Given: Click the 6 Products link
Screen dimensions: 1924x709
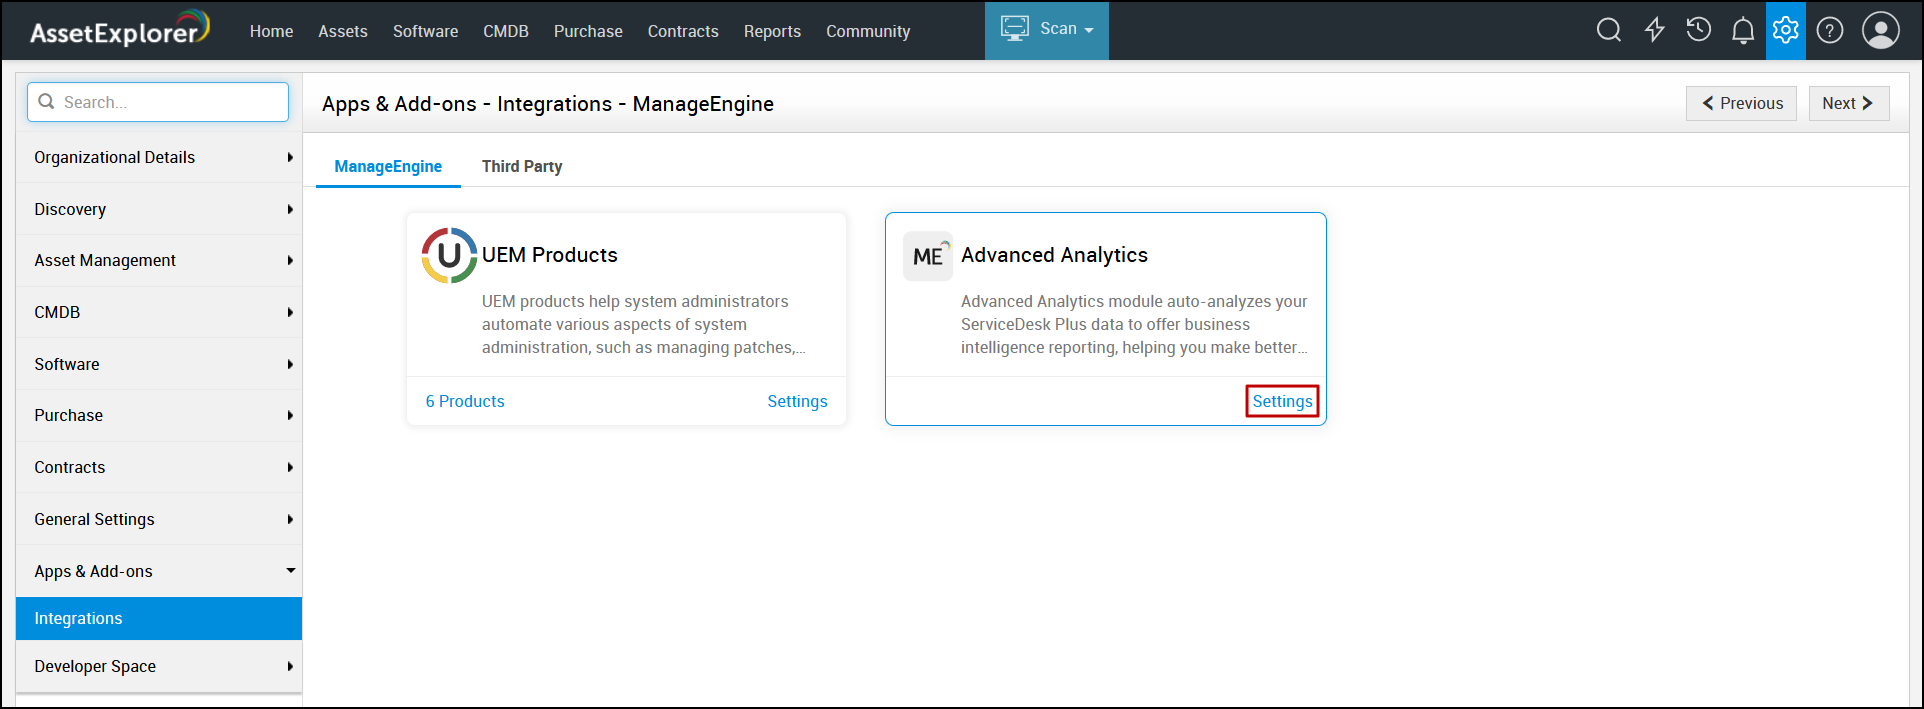Looking at the screenshot, I should 465,401.
